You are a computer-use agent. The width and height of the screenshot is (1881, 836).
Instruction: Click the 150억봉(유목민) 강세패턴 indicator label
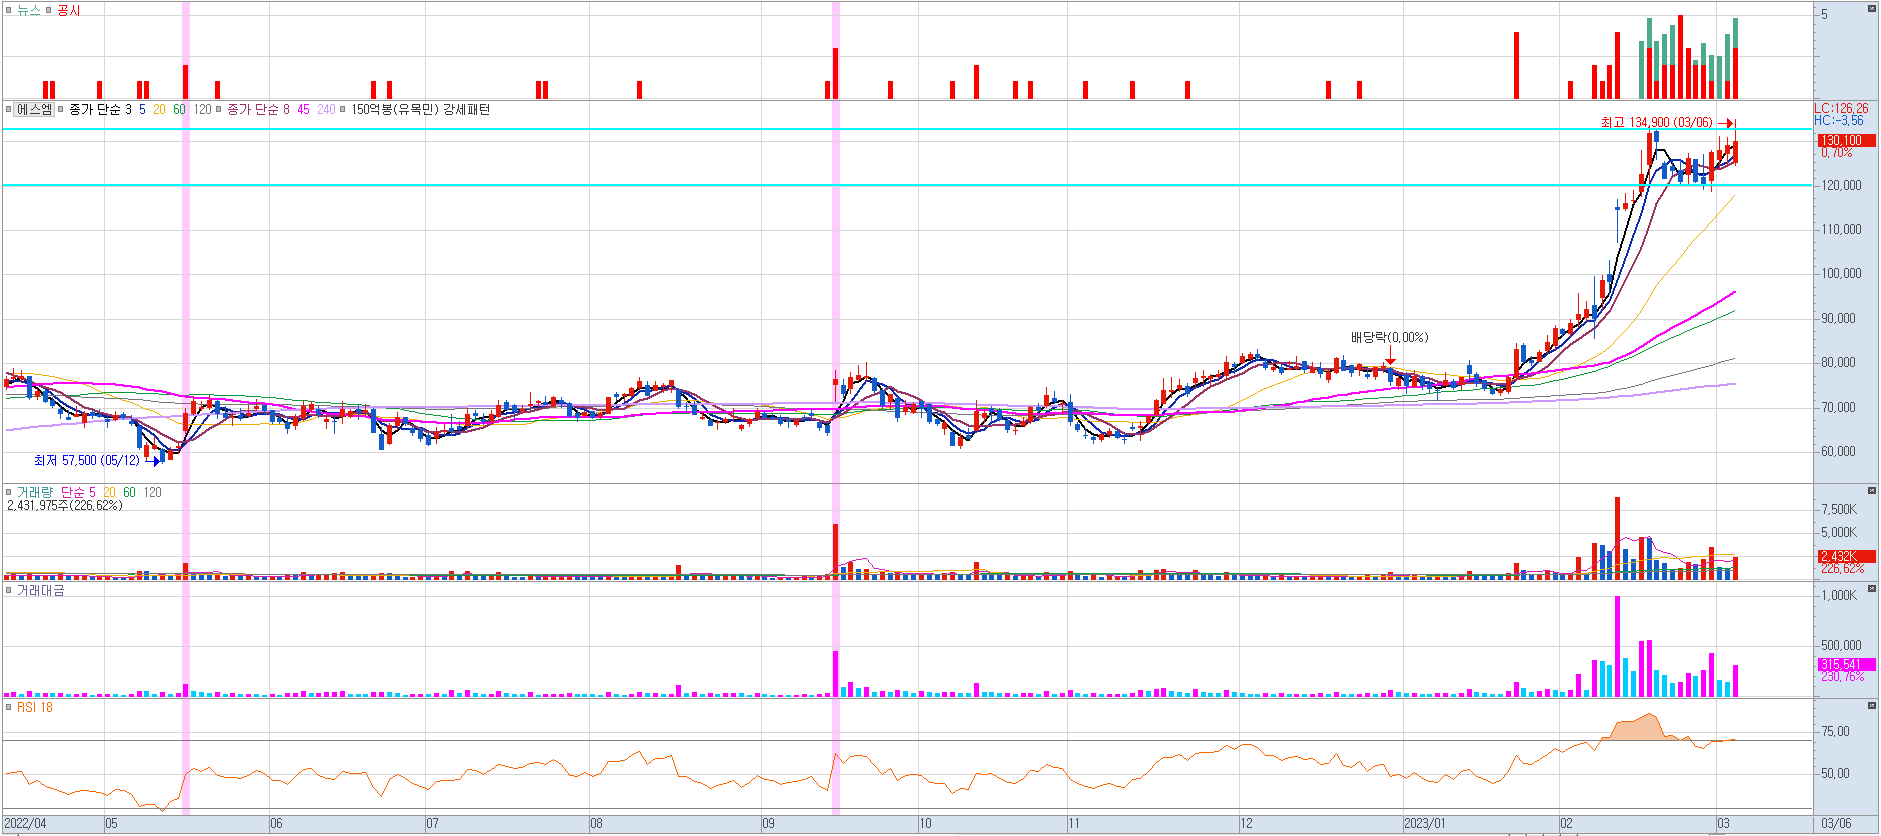click(420, 109)
